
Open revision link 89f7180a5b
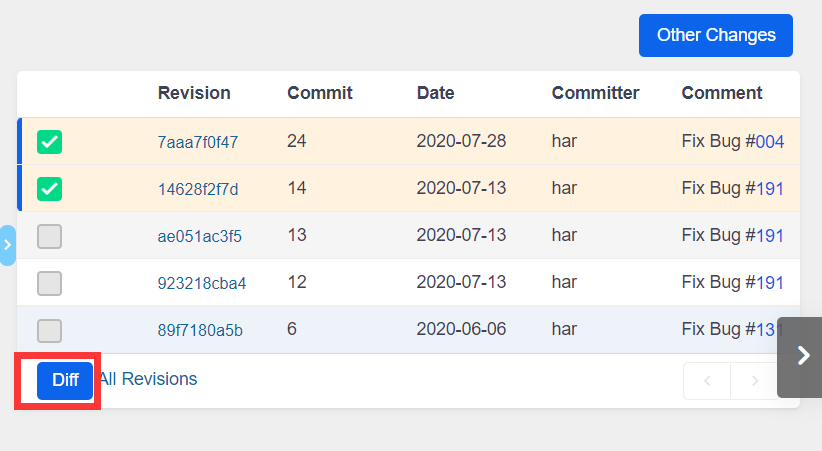pyautogui.click(x=200, y=330)
